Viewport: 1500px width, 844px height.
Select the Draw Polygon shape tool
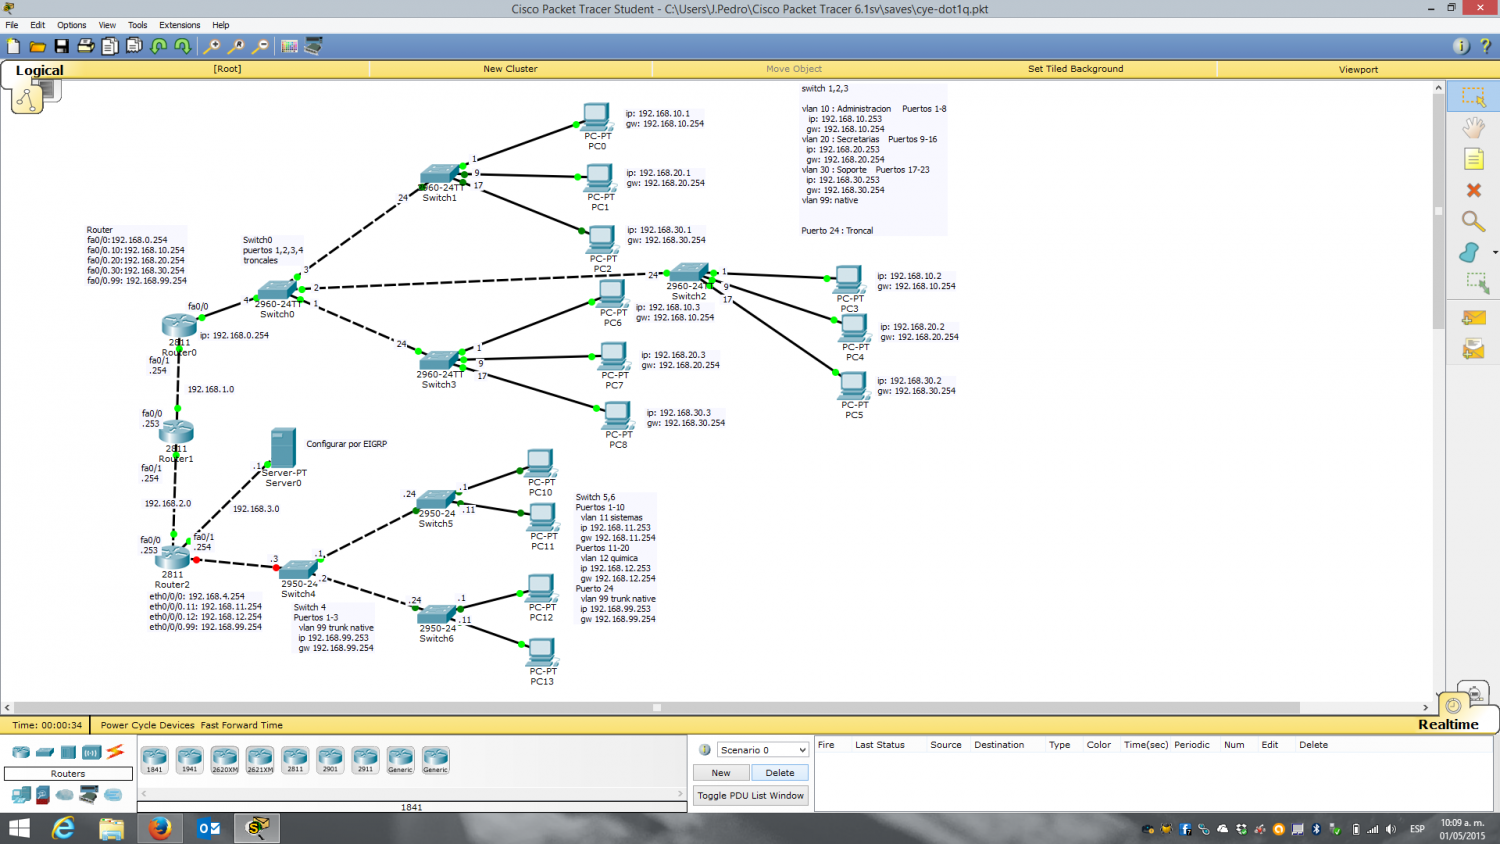[1469, 252]
